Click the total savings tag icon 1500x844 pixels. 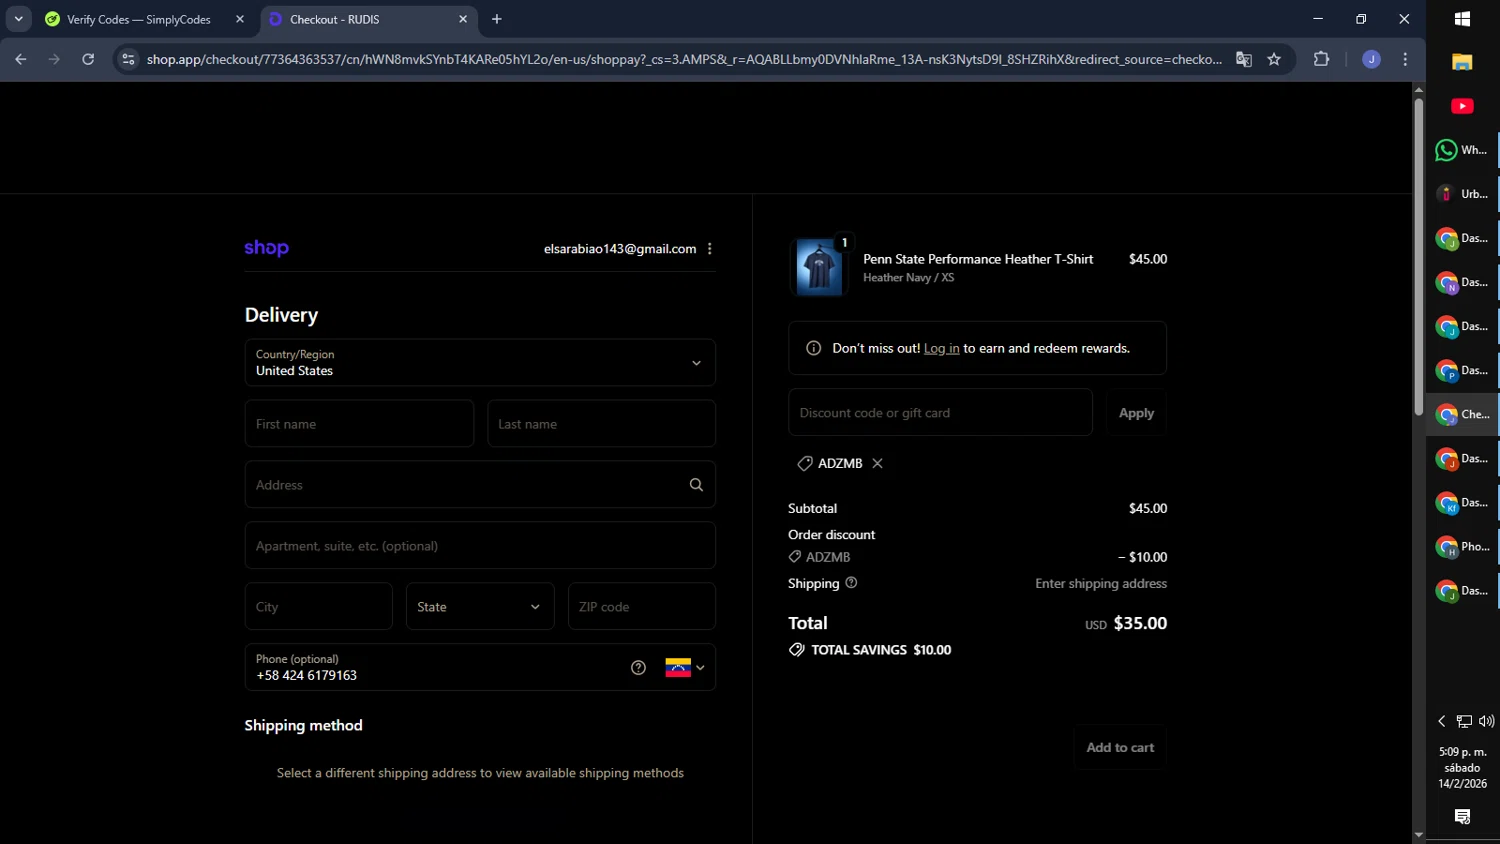(x=797, y=650)
